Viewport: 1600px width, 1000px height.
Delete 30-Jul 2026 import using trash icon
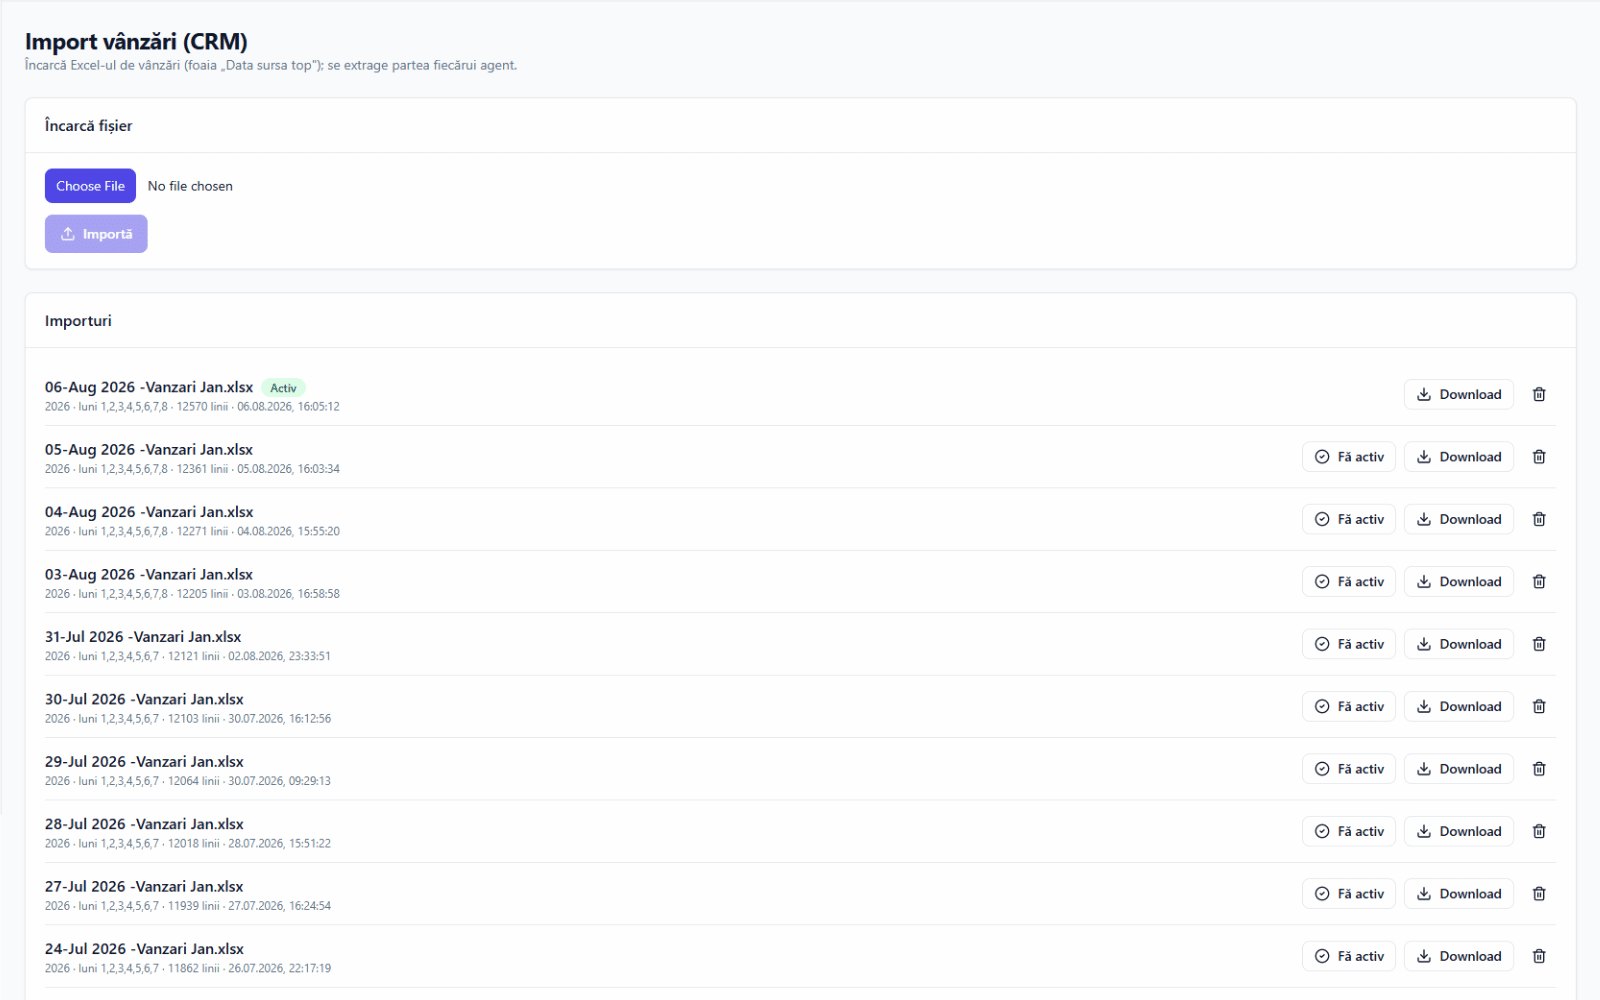pos(1539,707)
